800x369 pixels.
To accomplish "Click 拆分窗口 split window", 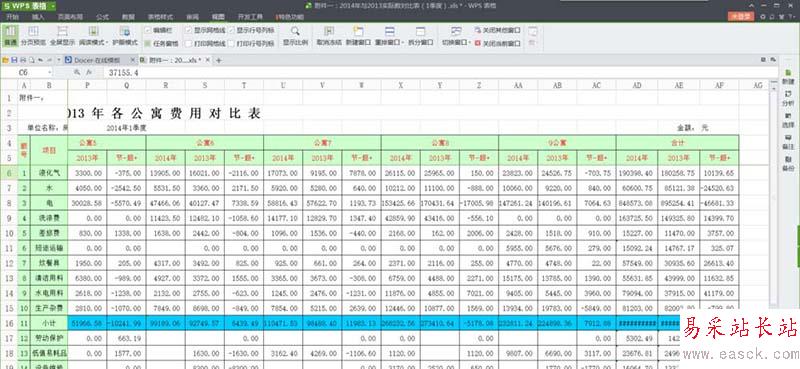I will (x=420, y=35).
